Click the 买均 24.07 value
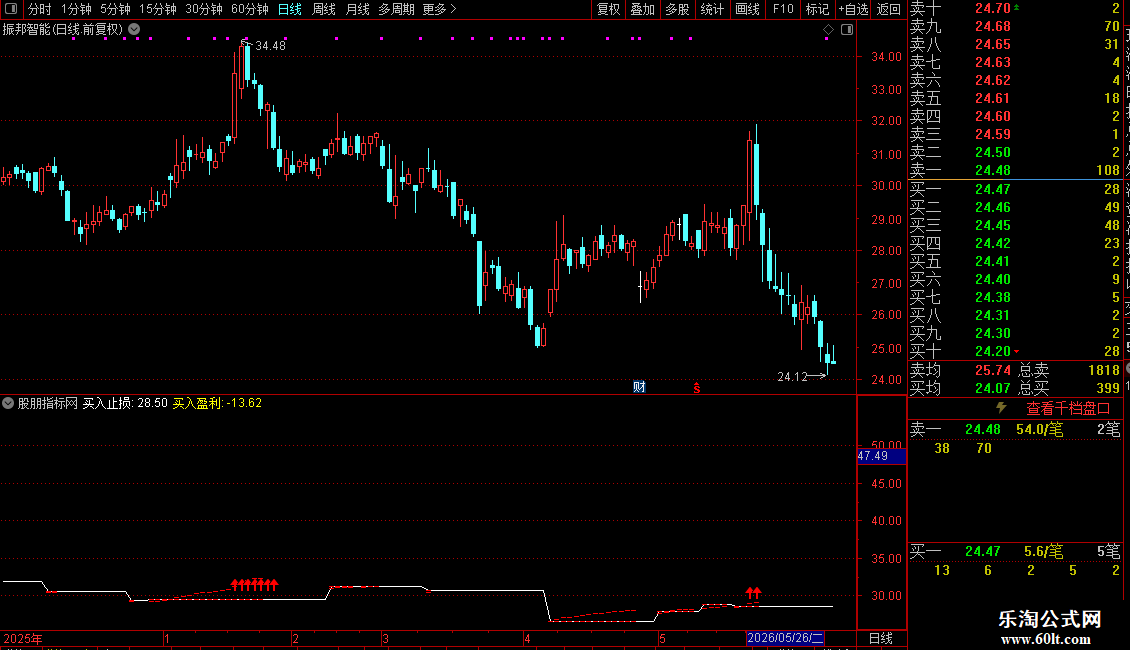The width and height of the screenshot is (1130, 650). pos(993,388)
